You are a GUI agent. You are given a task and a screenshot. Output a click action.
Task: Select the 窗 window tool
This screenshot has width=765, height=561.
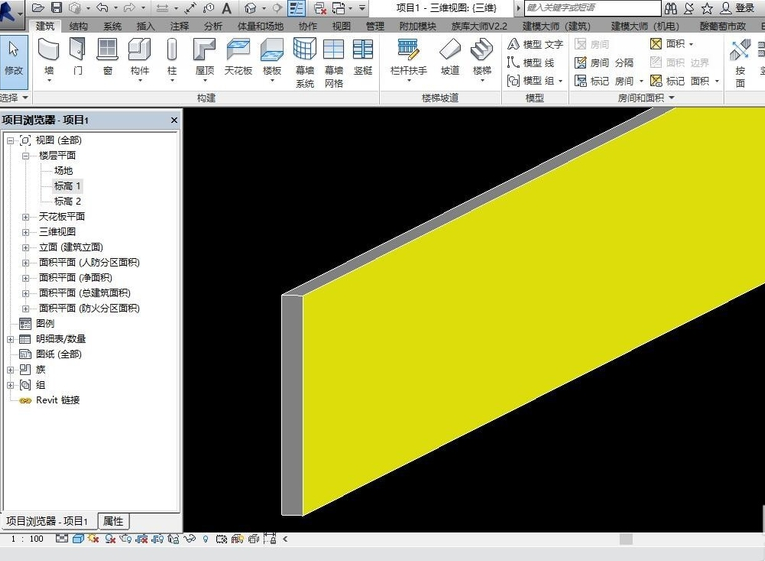pyautogui.click(x=107, y=58)
